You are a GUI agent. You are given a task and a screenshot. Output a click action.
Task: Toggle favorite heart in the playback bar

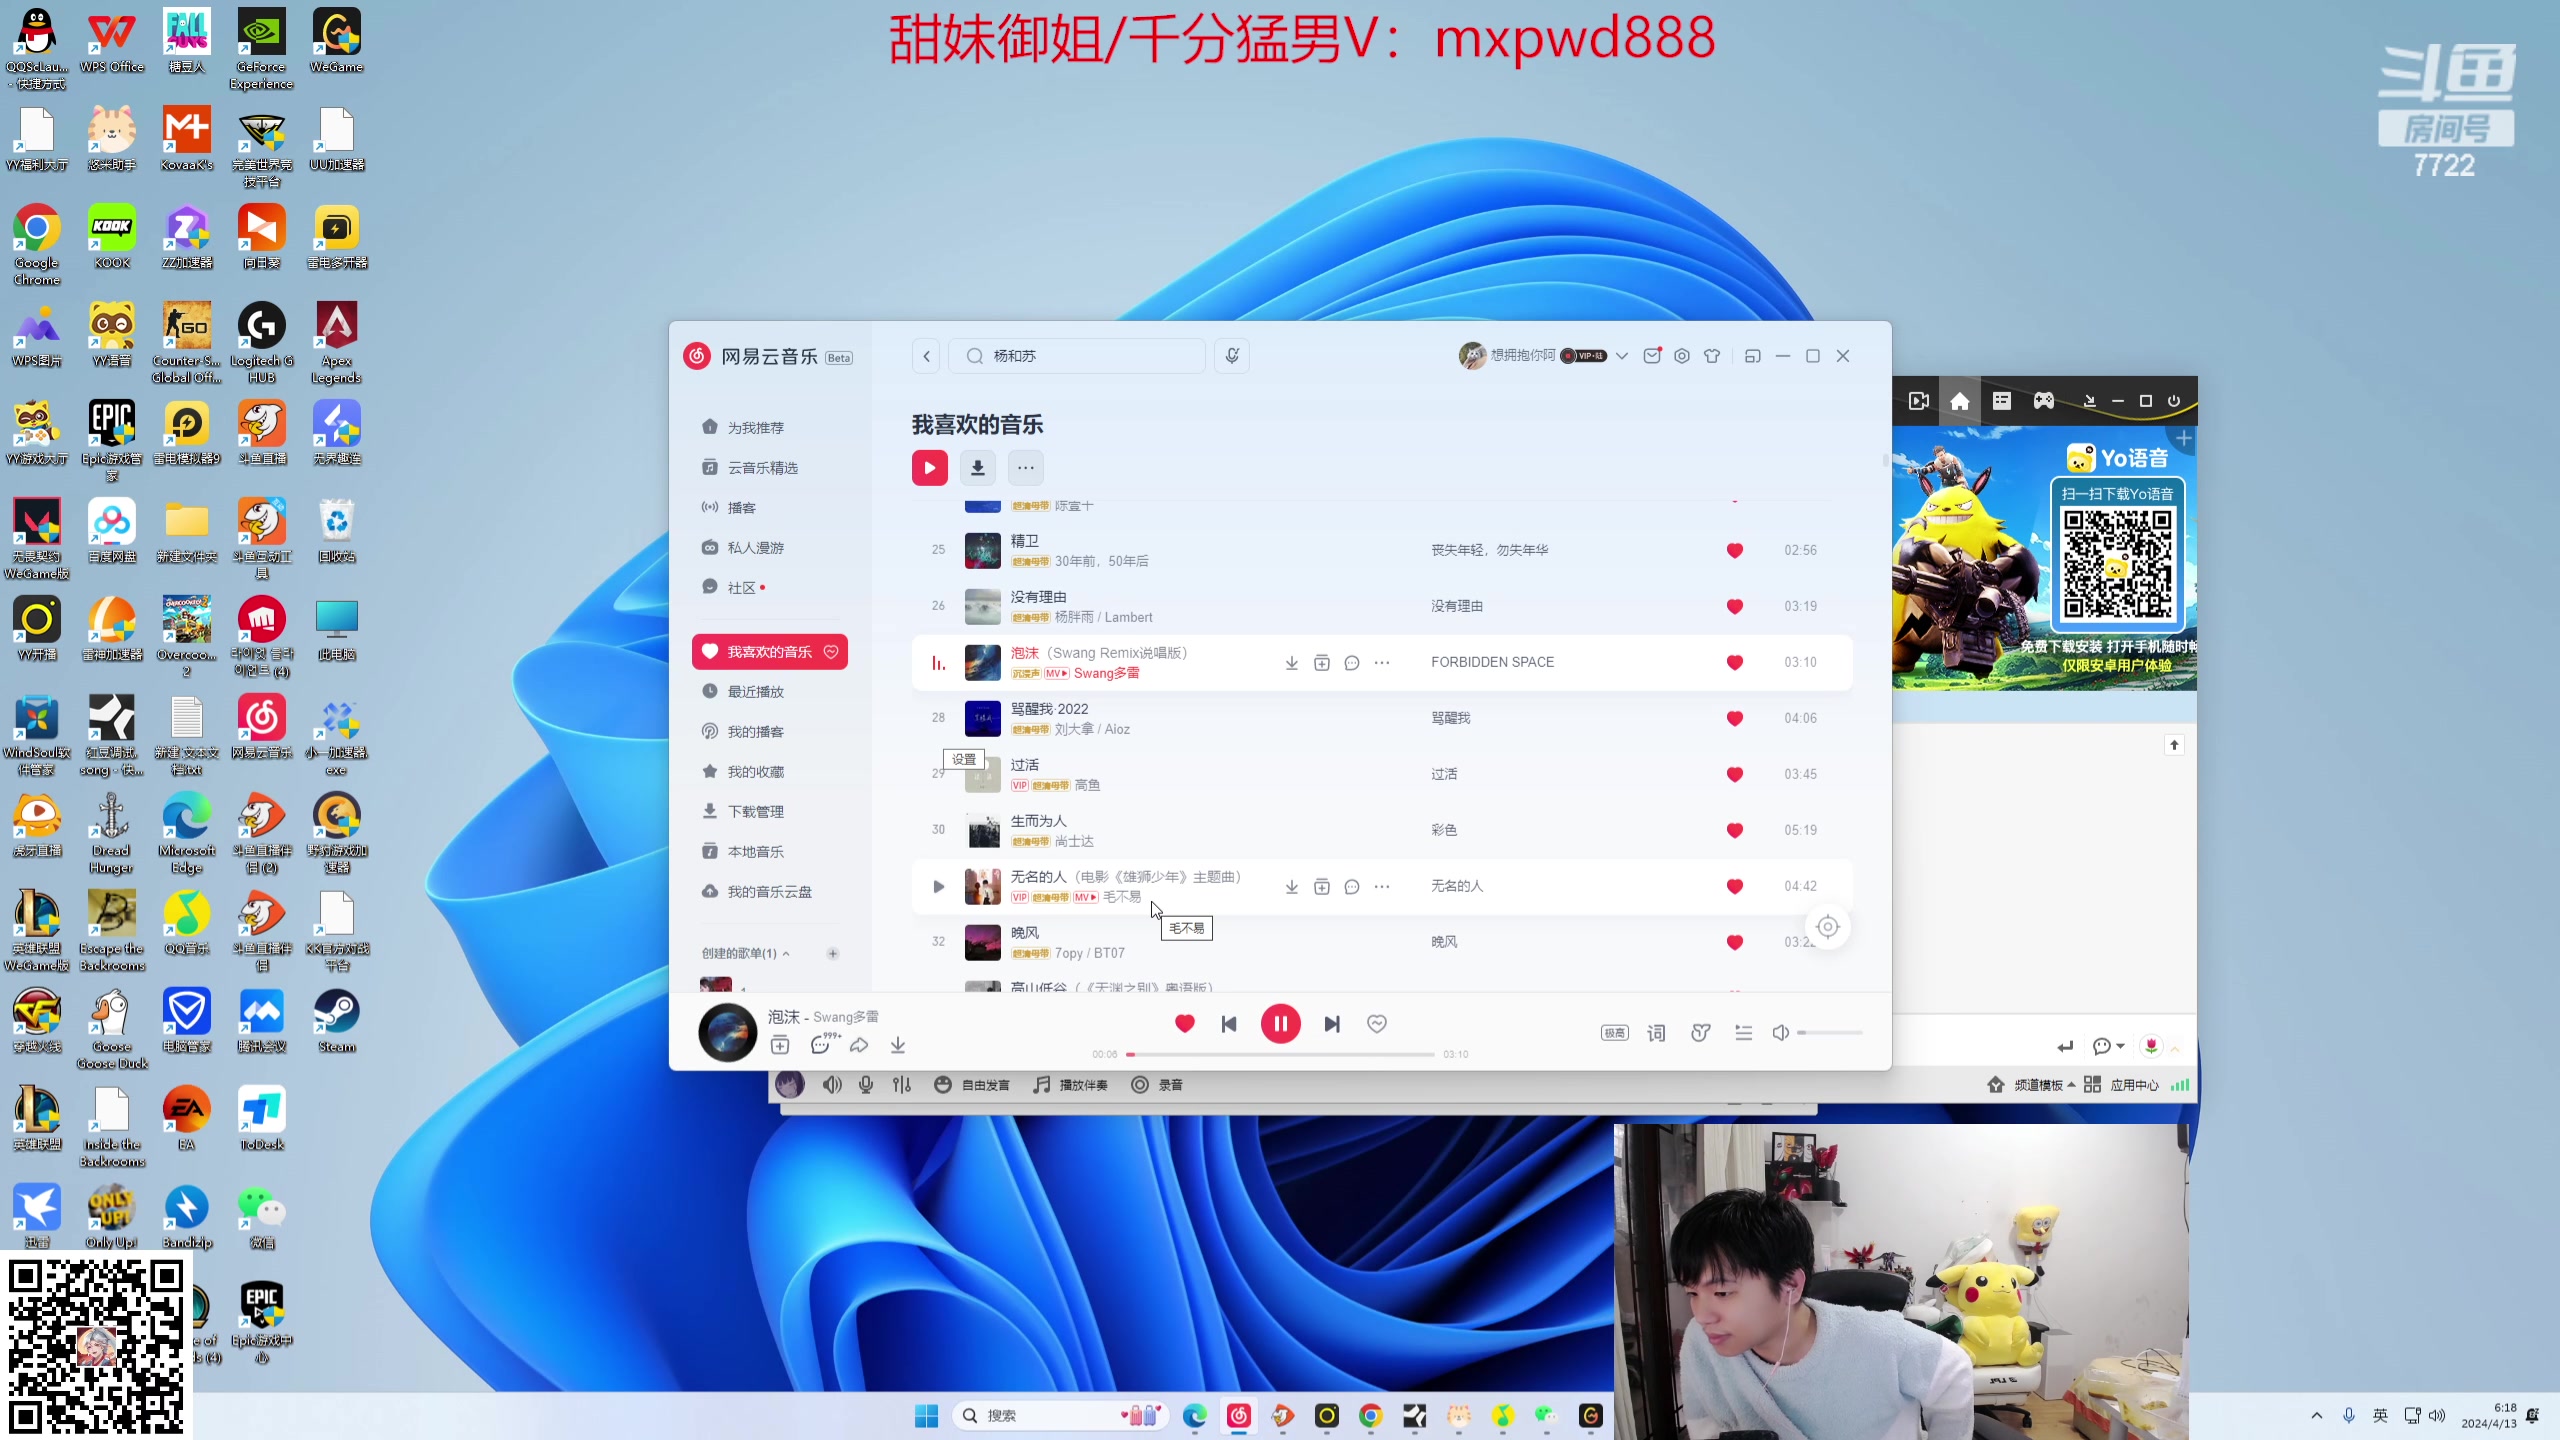point(1183,1024)
